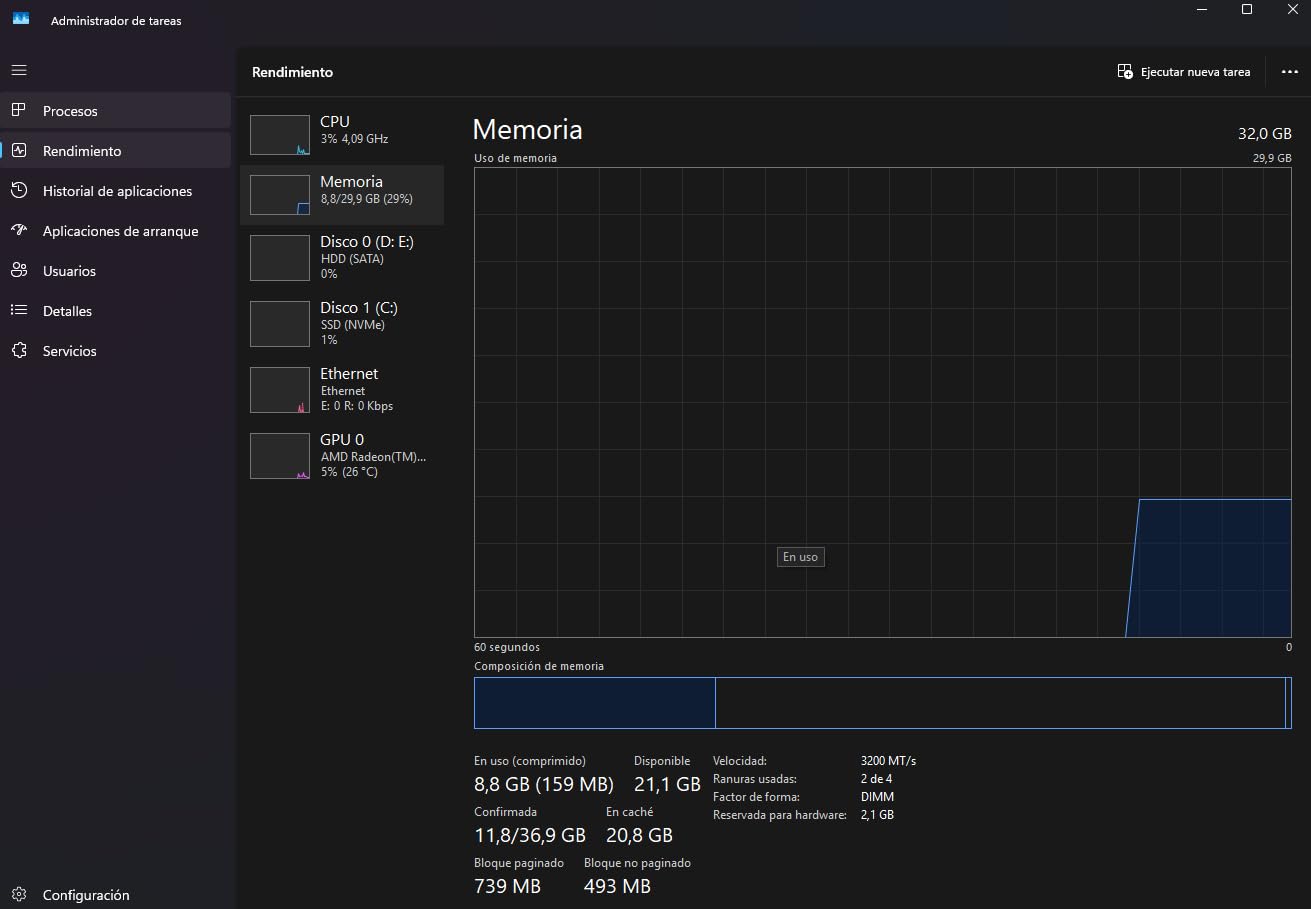The width and height of the screenshot is (1311, 909).
Task: Click the En uso tooltip label
Action: click(800, 557)
